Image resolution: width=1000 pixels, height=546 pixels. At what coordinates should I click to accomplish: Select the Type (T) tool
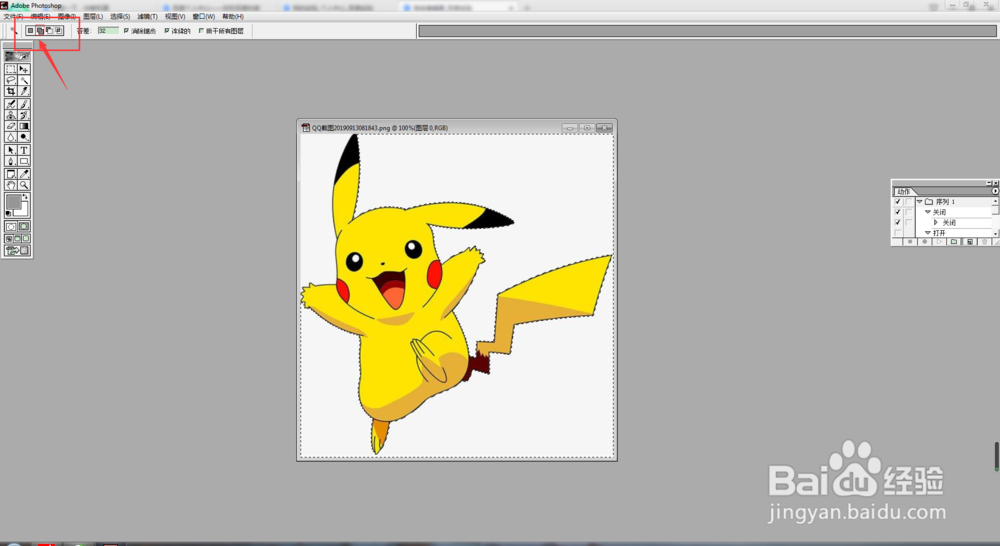tap(24, 150)
